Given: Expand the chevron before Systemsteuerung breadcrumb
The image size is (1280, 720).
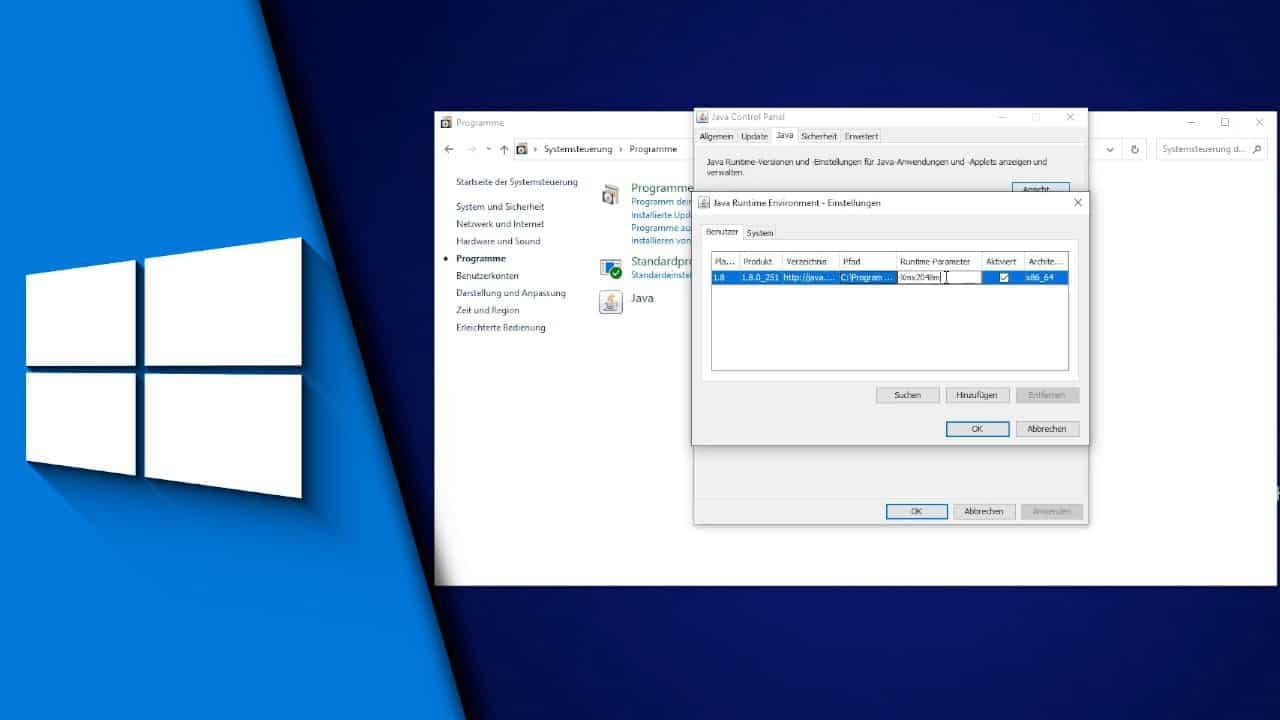Looking at the screenshot, I should point(535,149).
